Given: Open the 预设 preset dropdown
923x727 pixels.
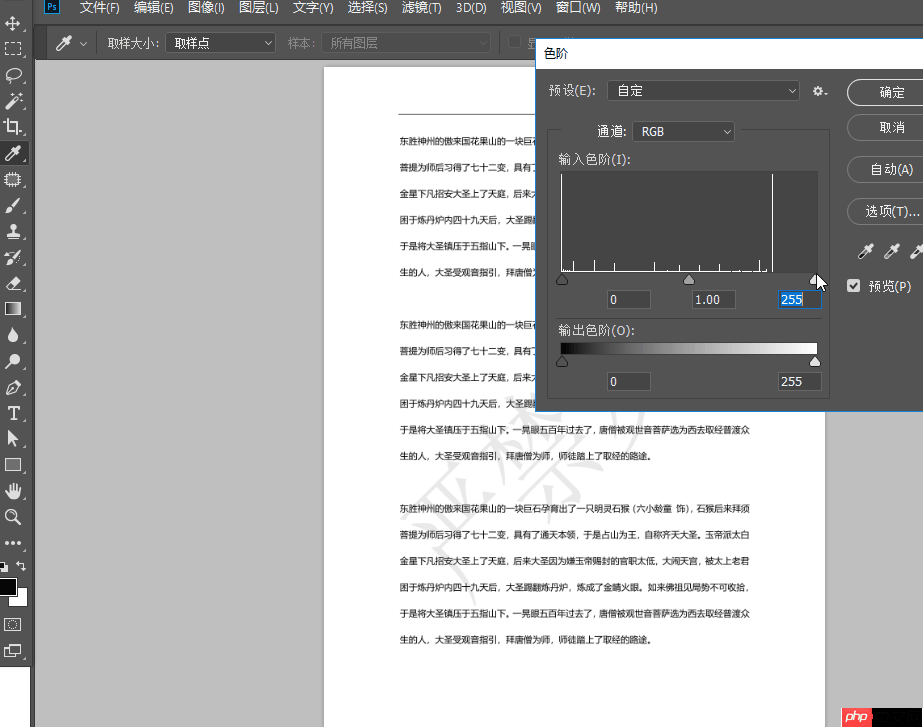Looking at the screenshot, I should (706, 91).
